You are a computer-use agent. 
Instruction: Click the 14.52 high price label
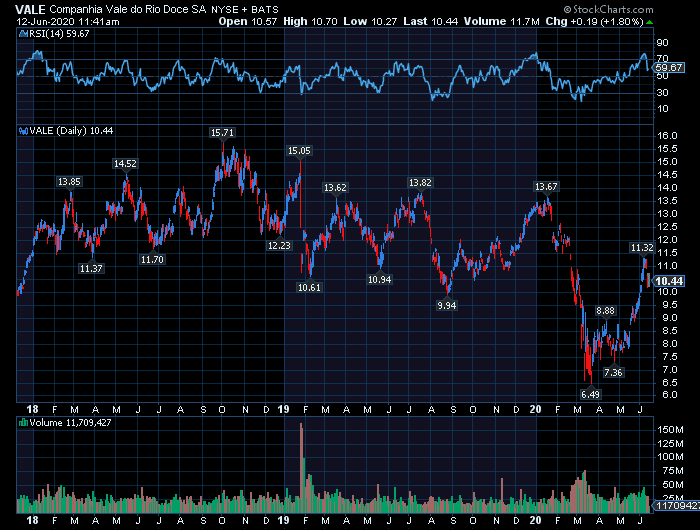125,164
